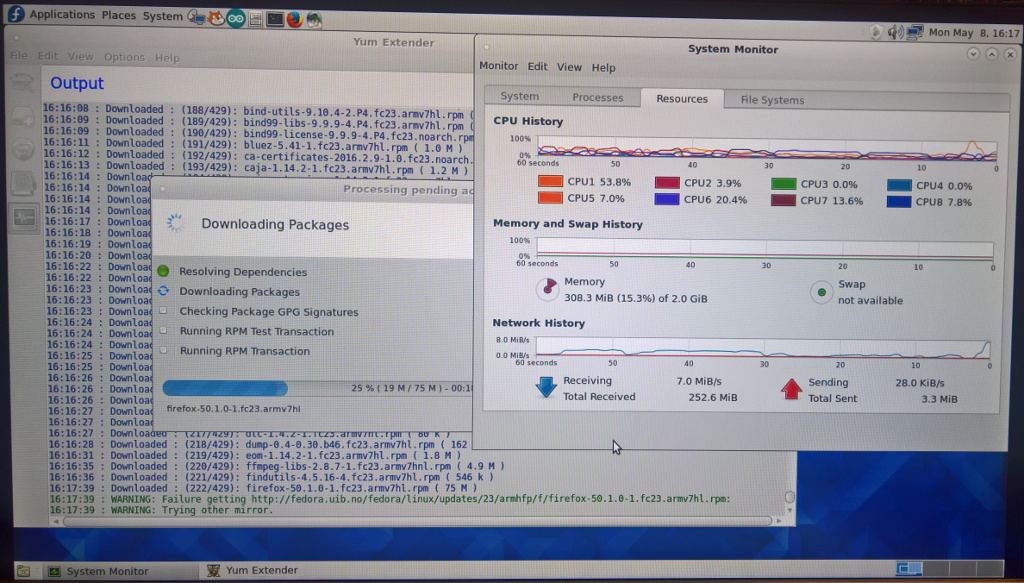Switch to the Processes tab
This screenshot has height=583, width=1024.
pos(598,97)
